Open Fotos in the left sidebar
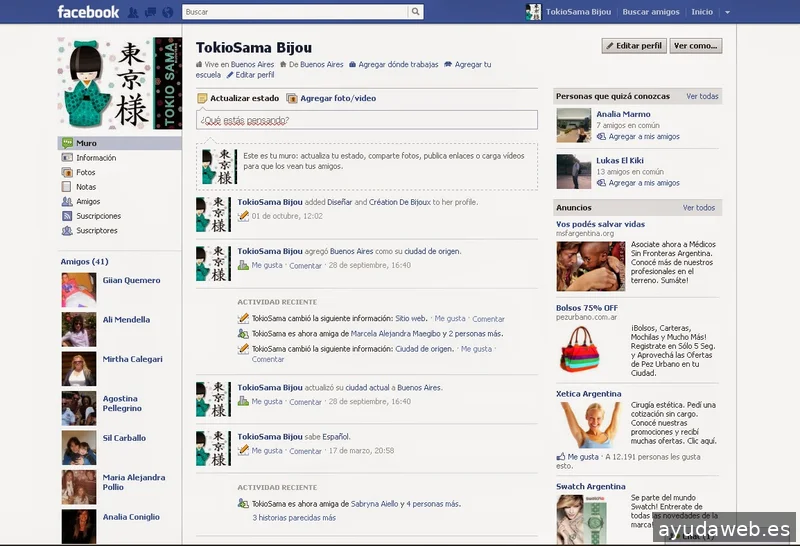 [x=86, y=172]
